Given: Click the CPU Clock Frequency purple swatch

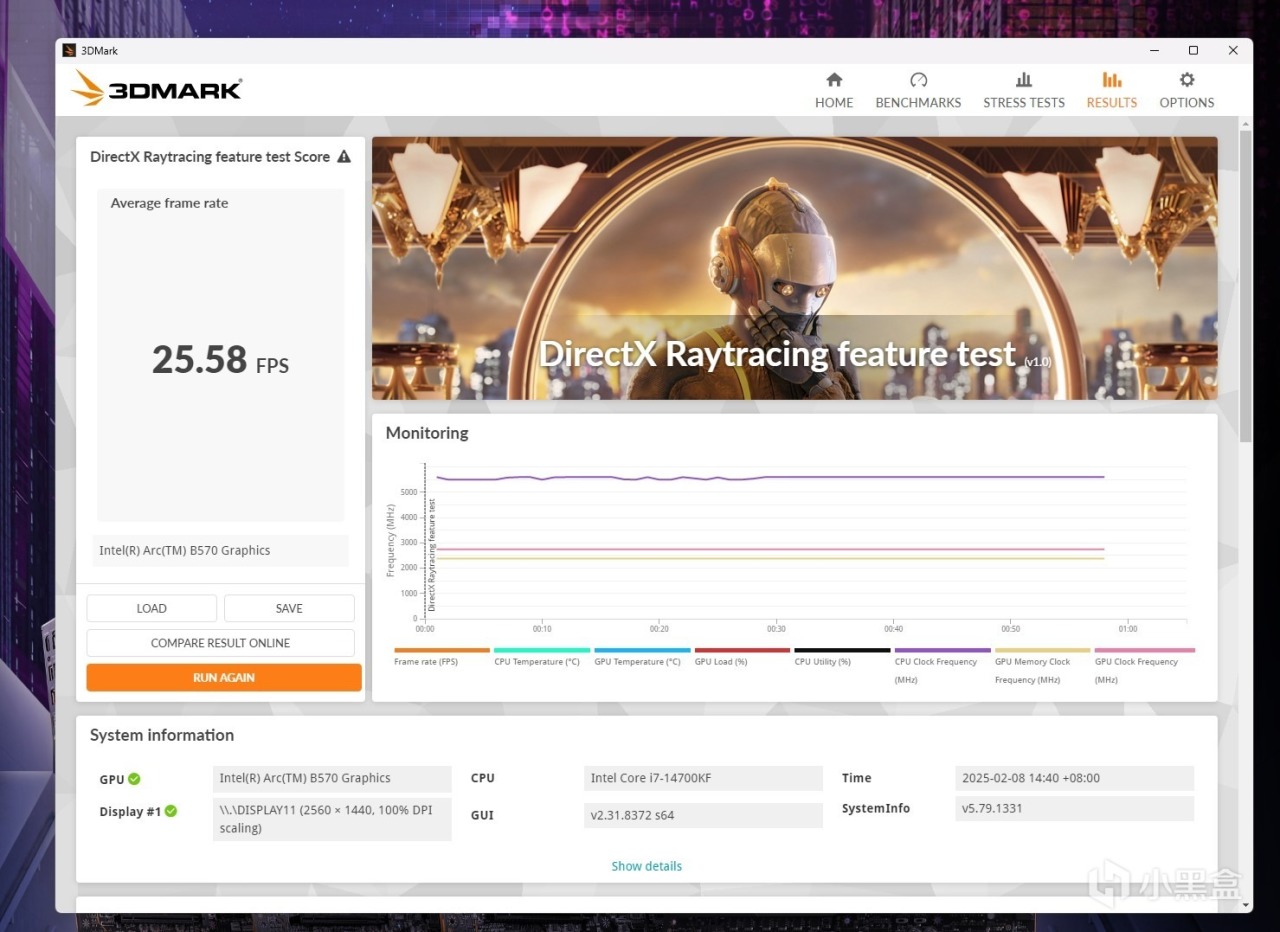Looking at the screenshot, I should [x=942, y=650].
